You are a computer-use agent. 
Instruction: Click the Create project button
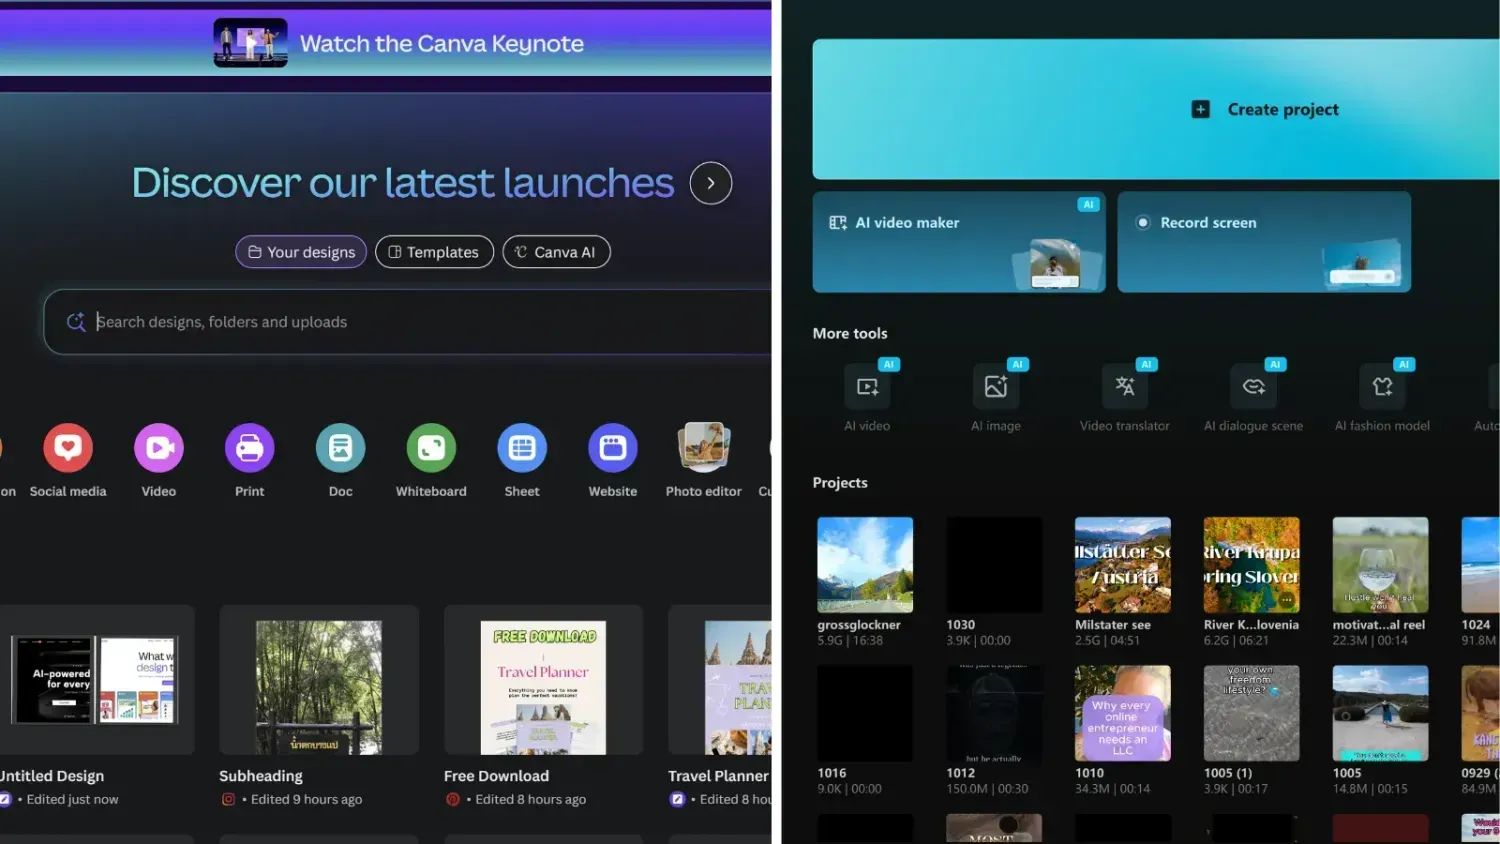pos(1264,109)
